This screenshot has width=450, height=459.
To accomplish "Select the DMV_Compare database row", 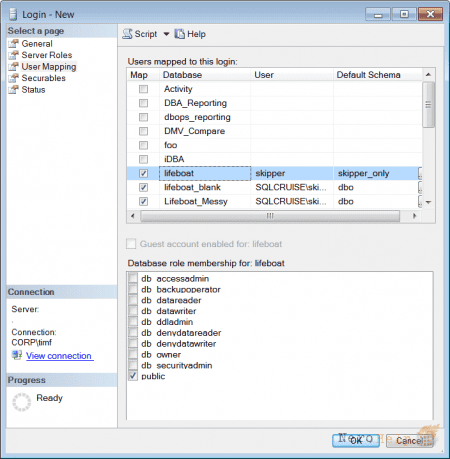I will click(275, 131).
